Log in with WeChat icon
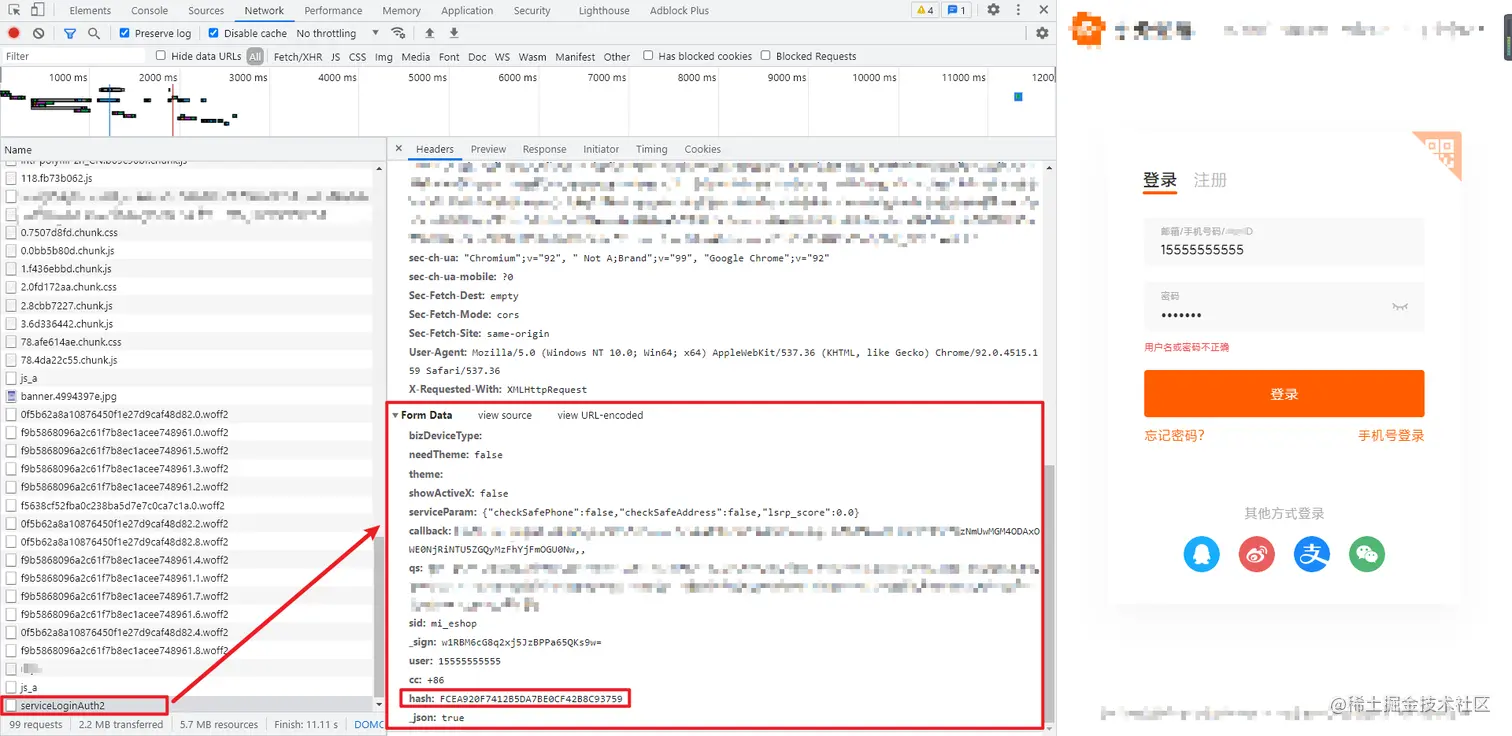Image resolution: width=1512 pixels, height=736 pixels. (1367, 554)
